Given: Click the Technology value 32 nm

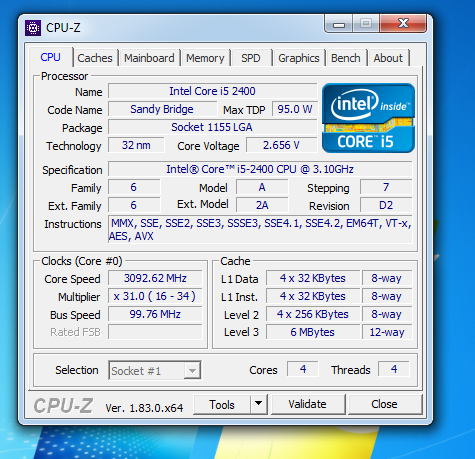Looking at the screenshot, I should (136, 145).
